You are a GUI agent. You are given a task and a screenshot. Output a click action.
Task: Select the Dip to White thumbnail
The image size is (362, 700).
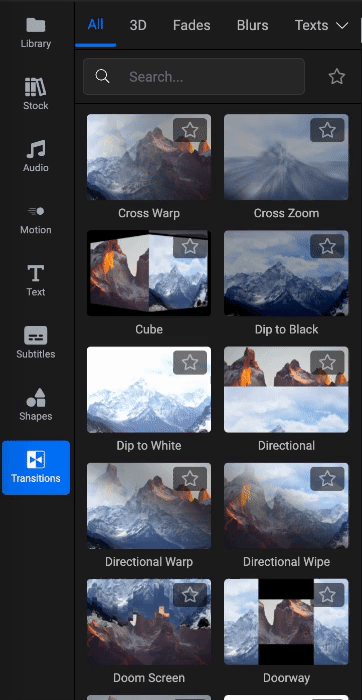[149, 389]
